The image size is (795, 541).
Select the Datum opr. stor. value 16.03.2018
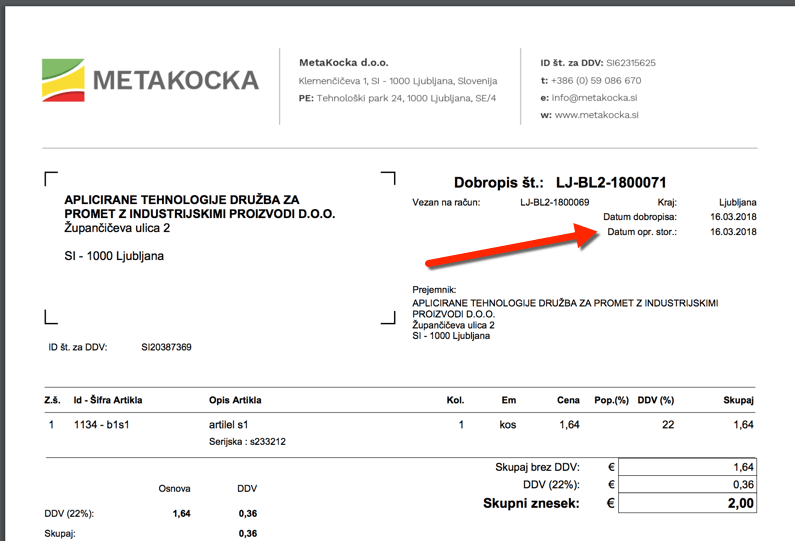coord(733,232)
